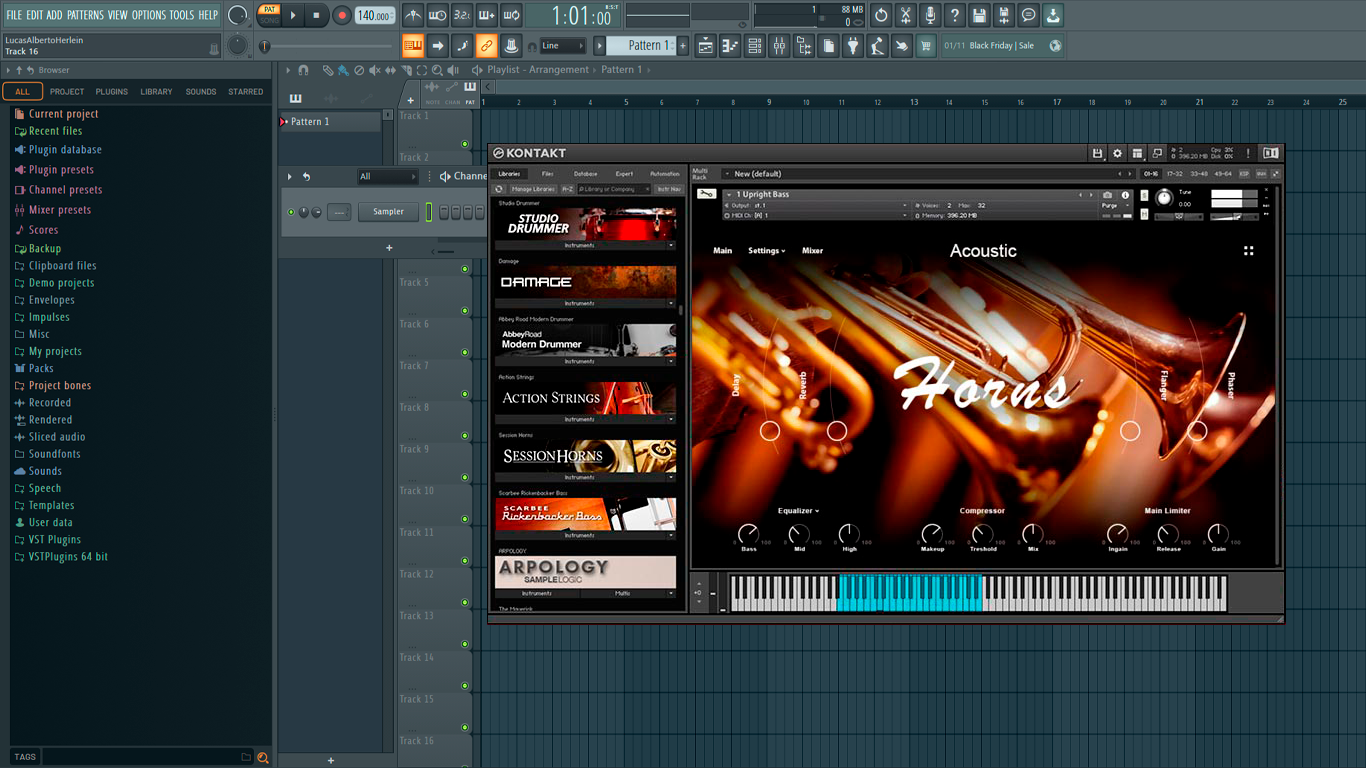
Task: Click the Play button in transport
Action: [x=293, y=15]
